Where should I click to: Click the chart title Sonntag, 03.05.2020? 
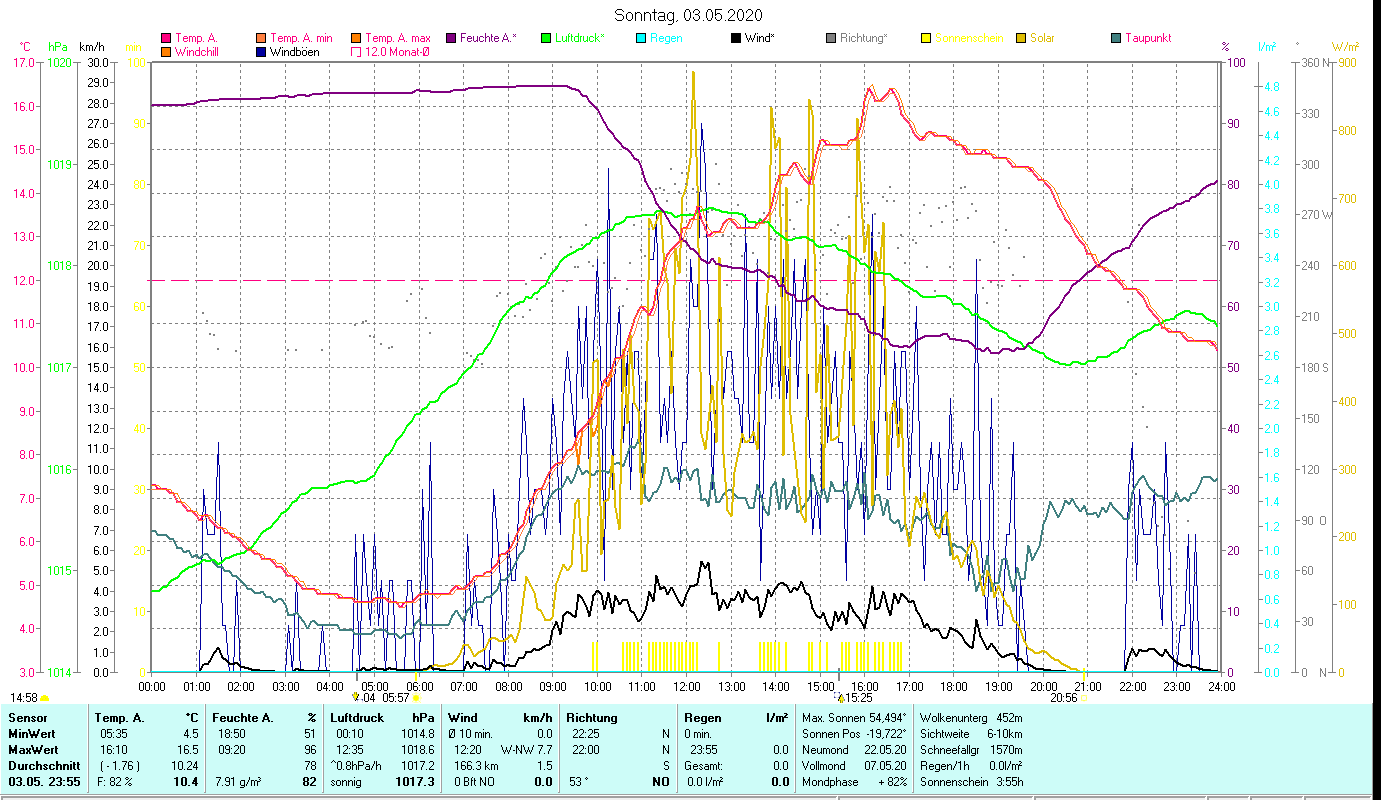click(688, 15)
